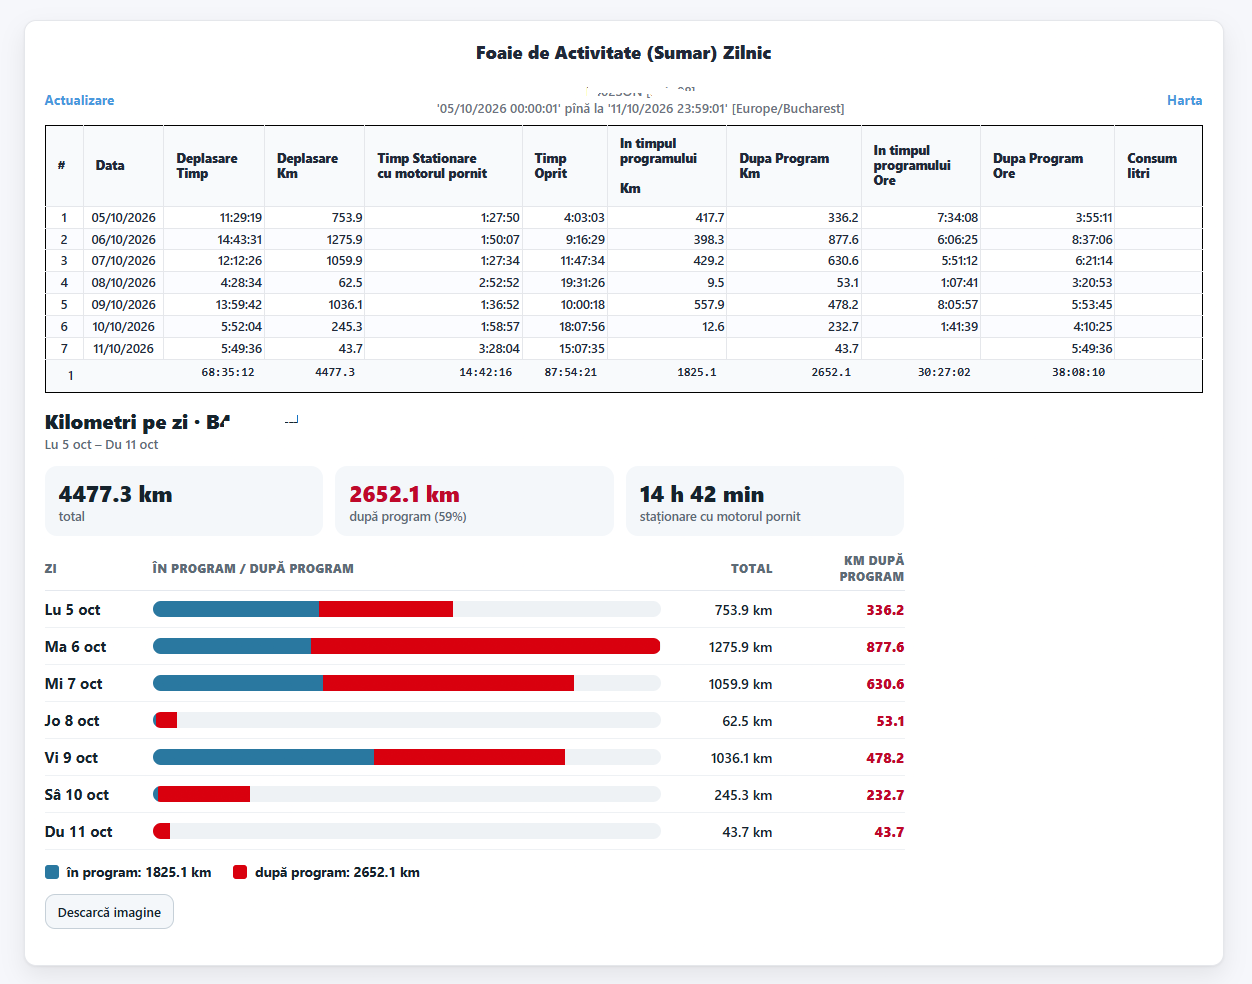1252x984 pixels.
Task: Click the Kilometri pe zi heading
Action: tap(137, 422)
